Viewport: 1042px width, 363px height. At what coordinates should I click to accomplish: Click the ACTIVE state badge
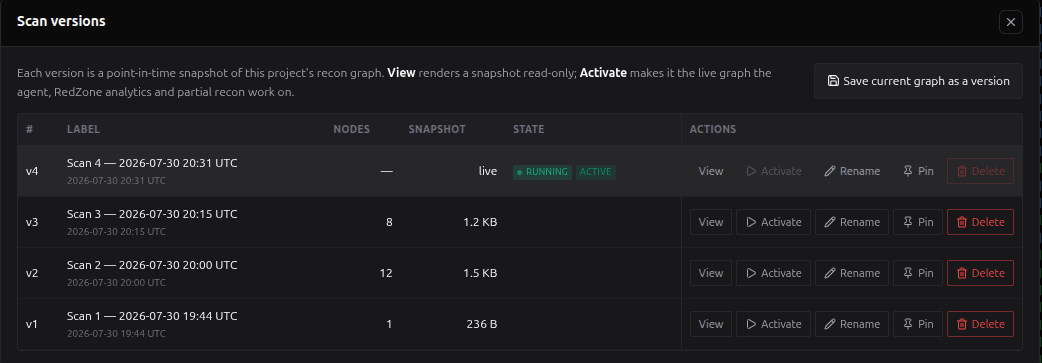[x=596, y=172]
